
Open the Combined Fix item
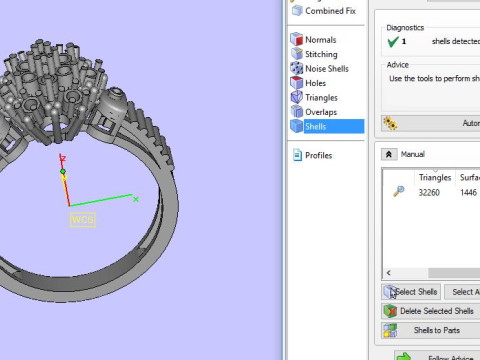point(330,11)
